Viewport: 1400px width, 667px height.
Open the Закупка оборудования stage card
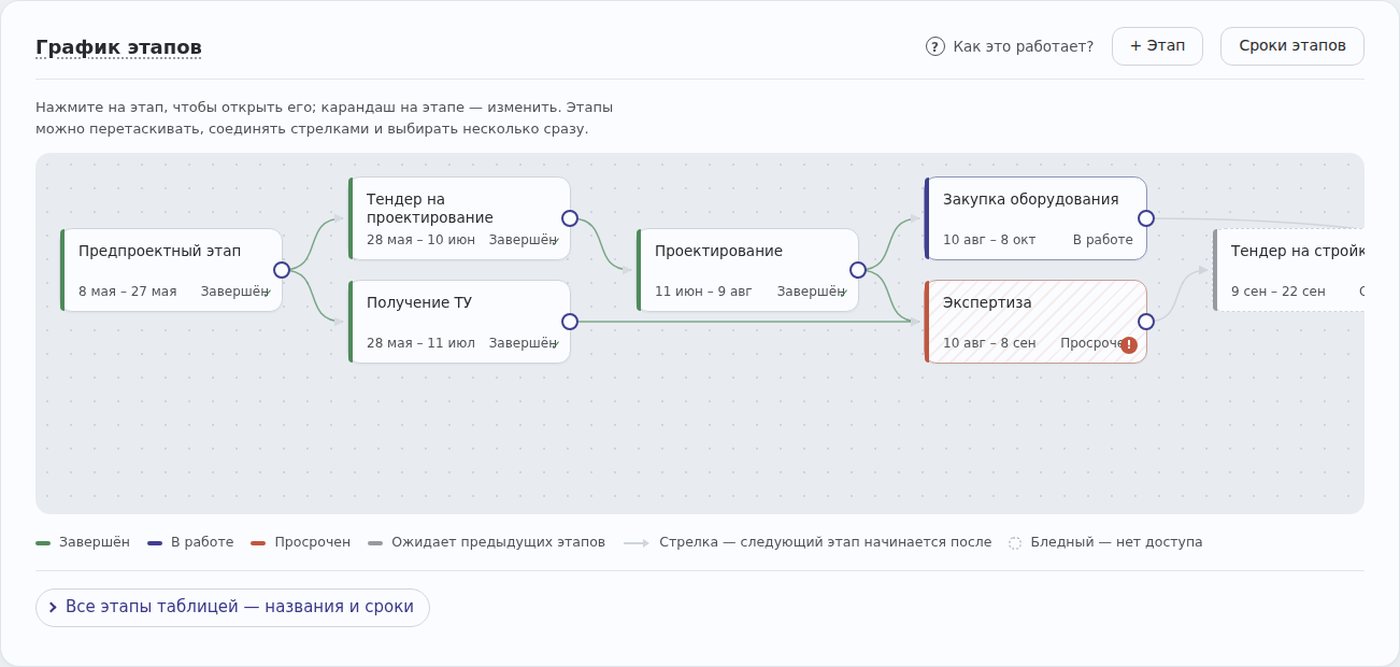(x=1035, y=218)
